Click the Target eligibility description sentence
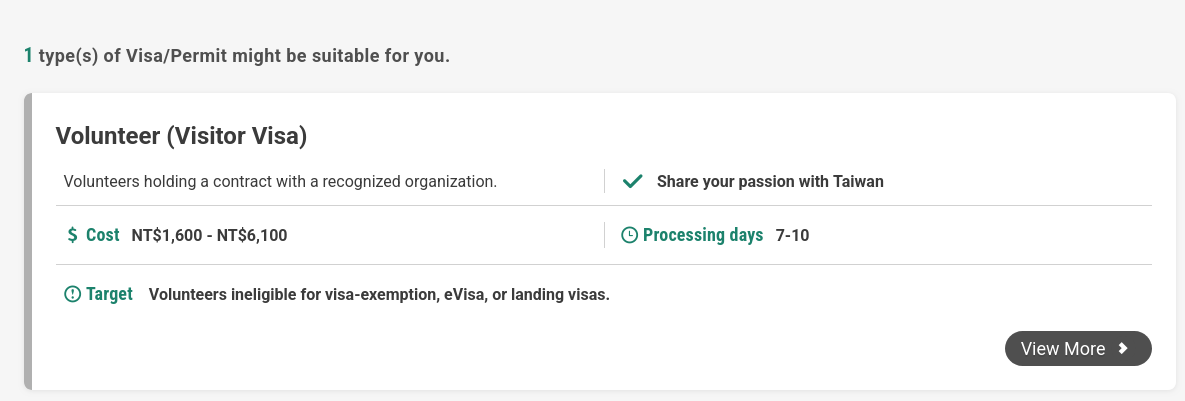 coord(379,295)
